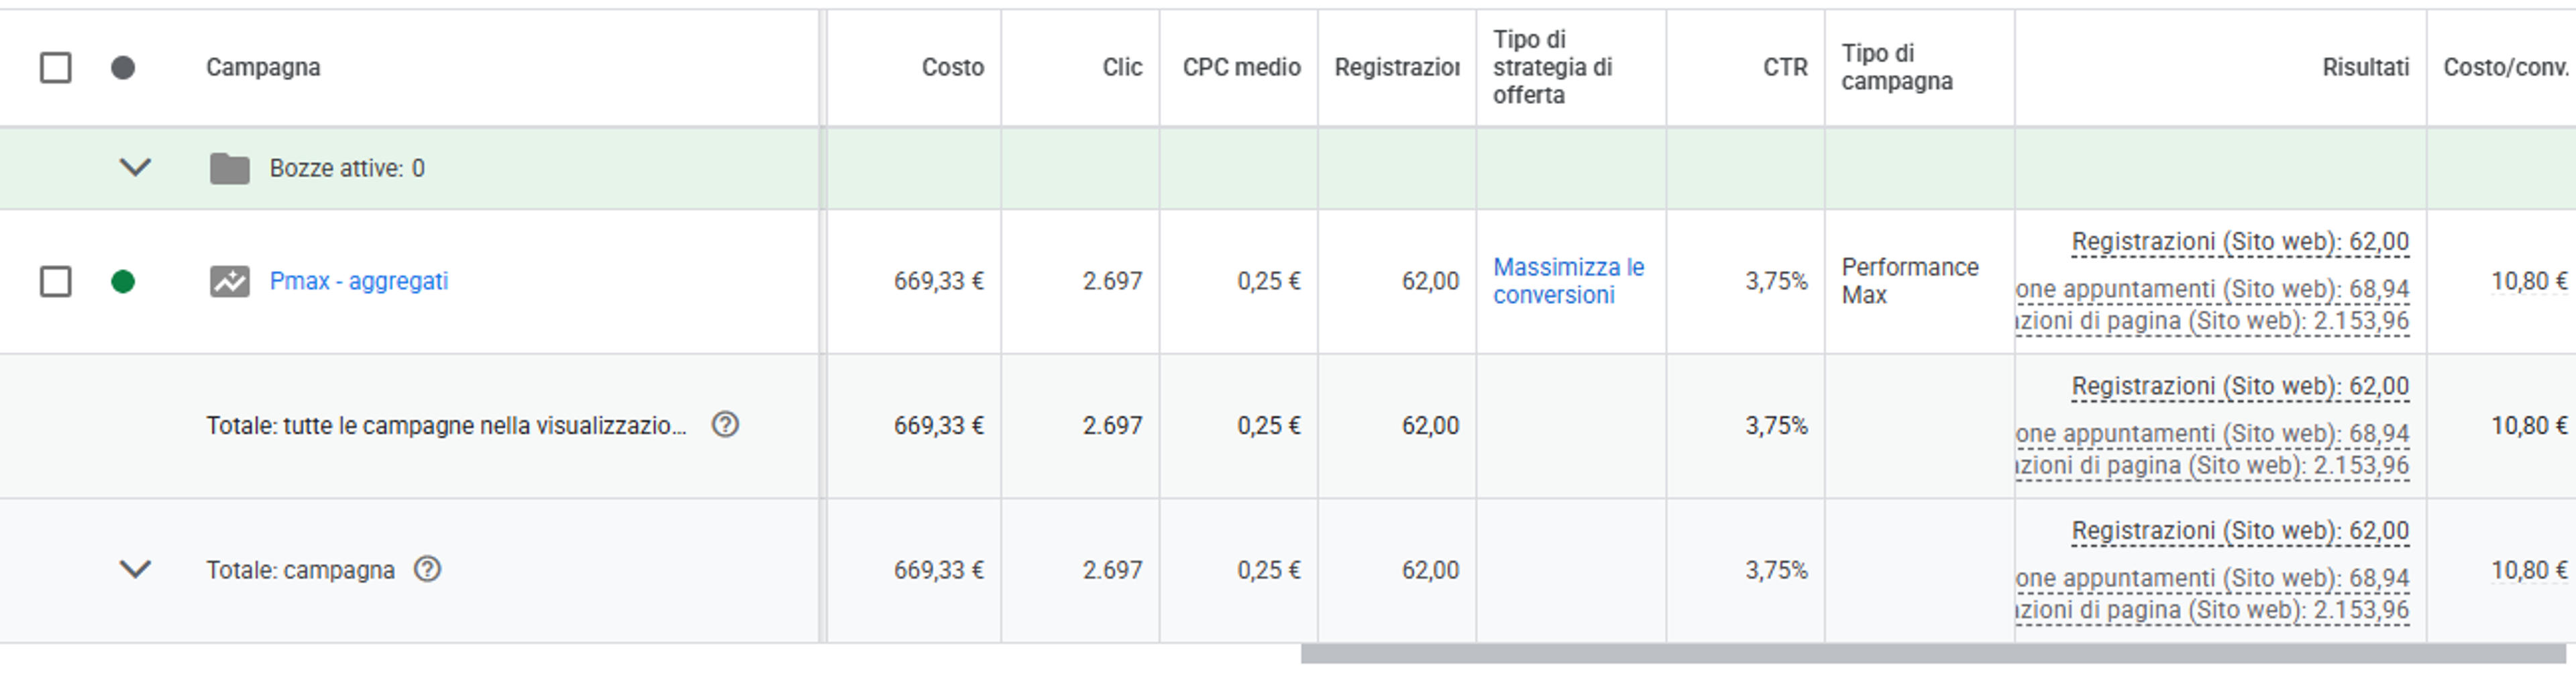
Task: Click the Totale: tutte le campagne label
Action: pyautogui.click(x=446, y=425)
